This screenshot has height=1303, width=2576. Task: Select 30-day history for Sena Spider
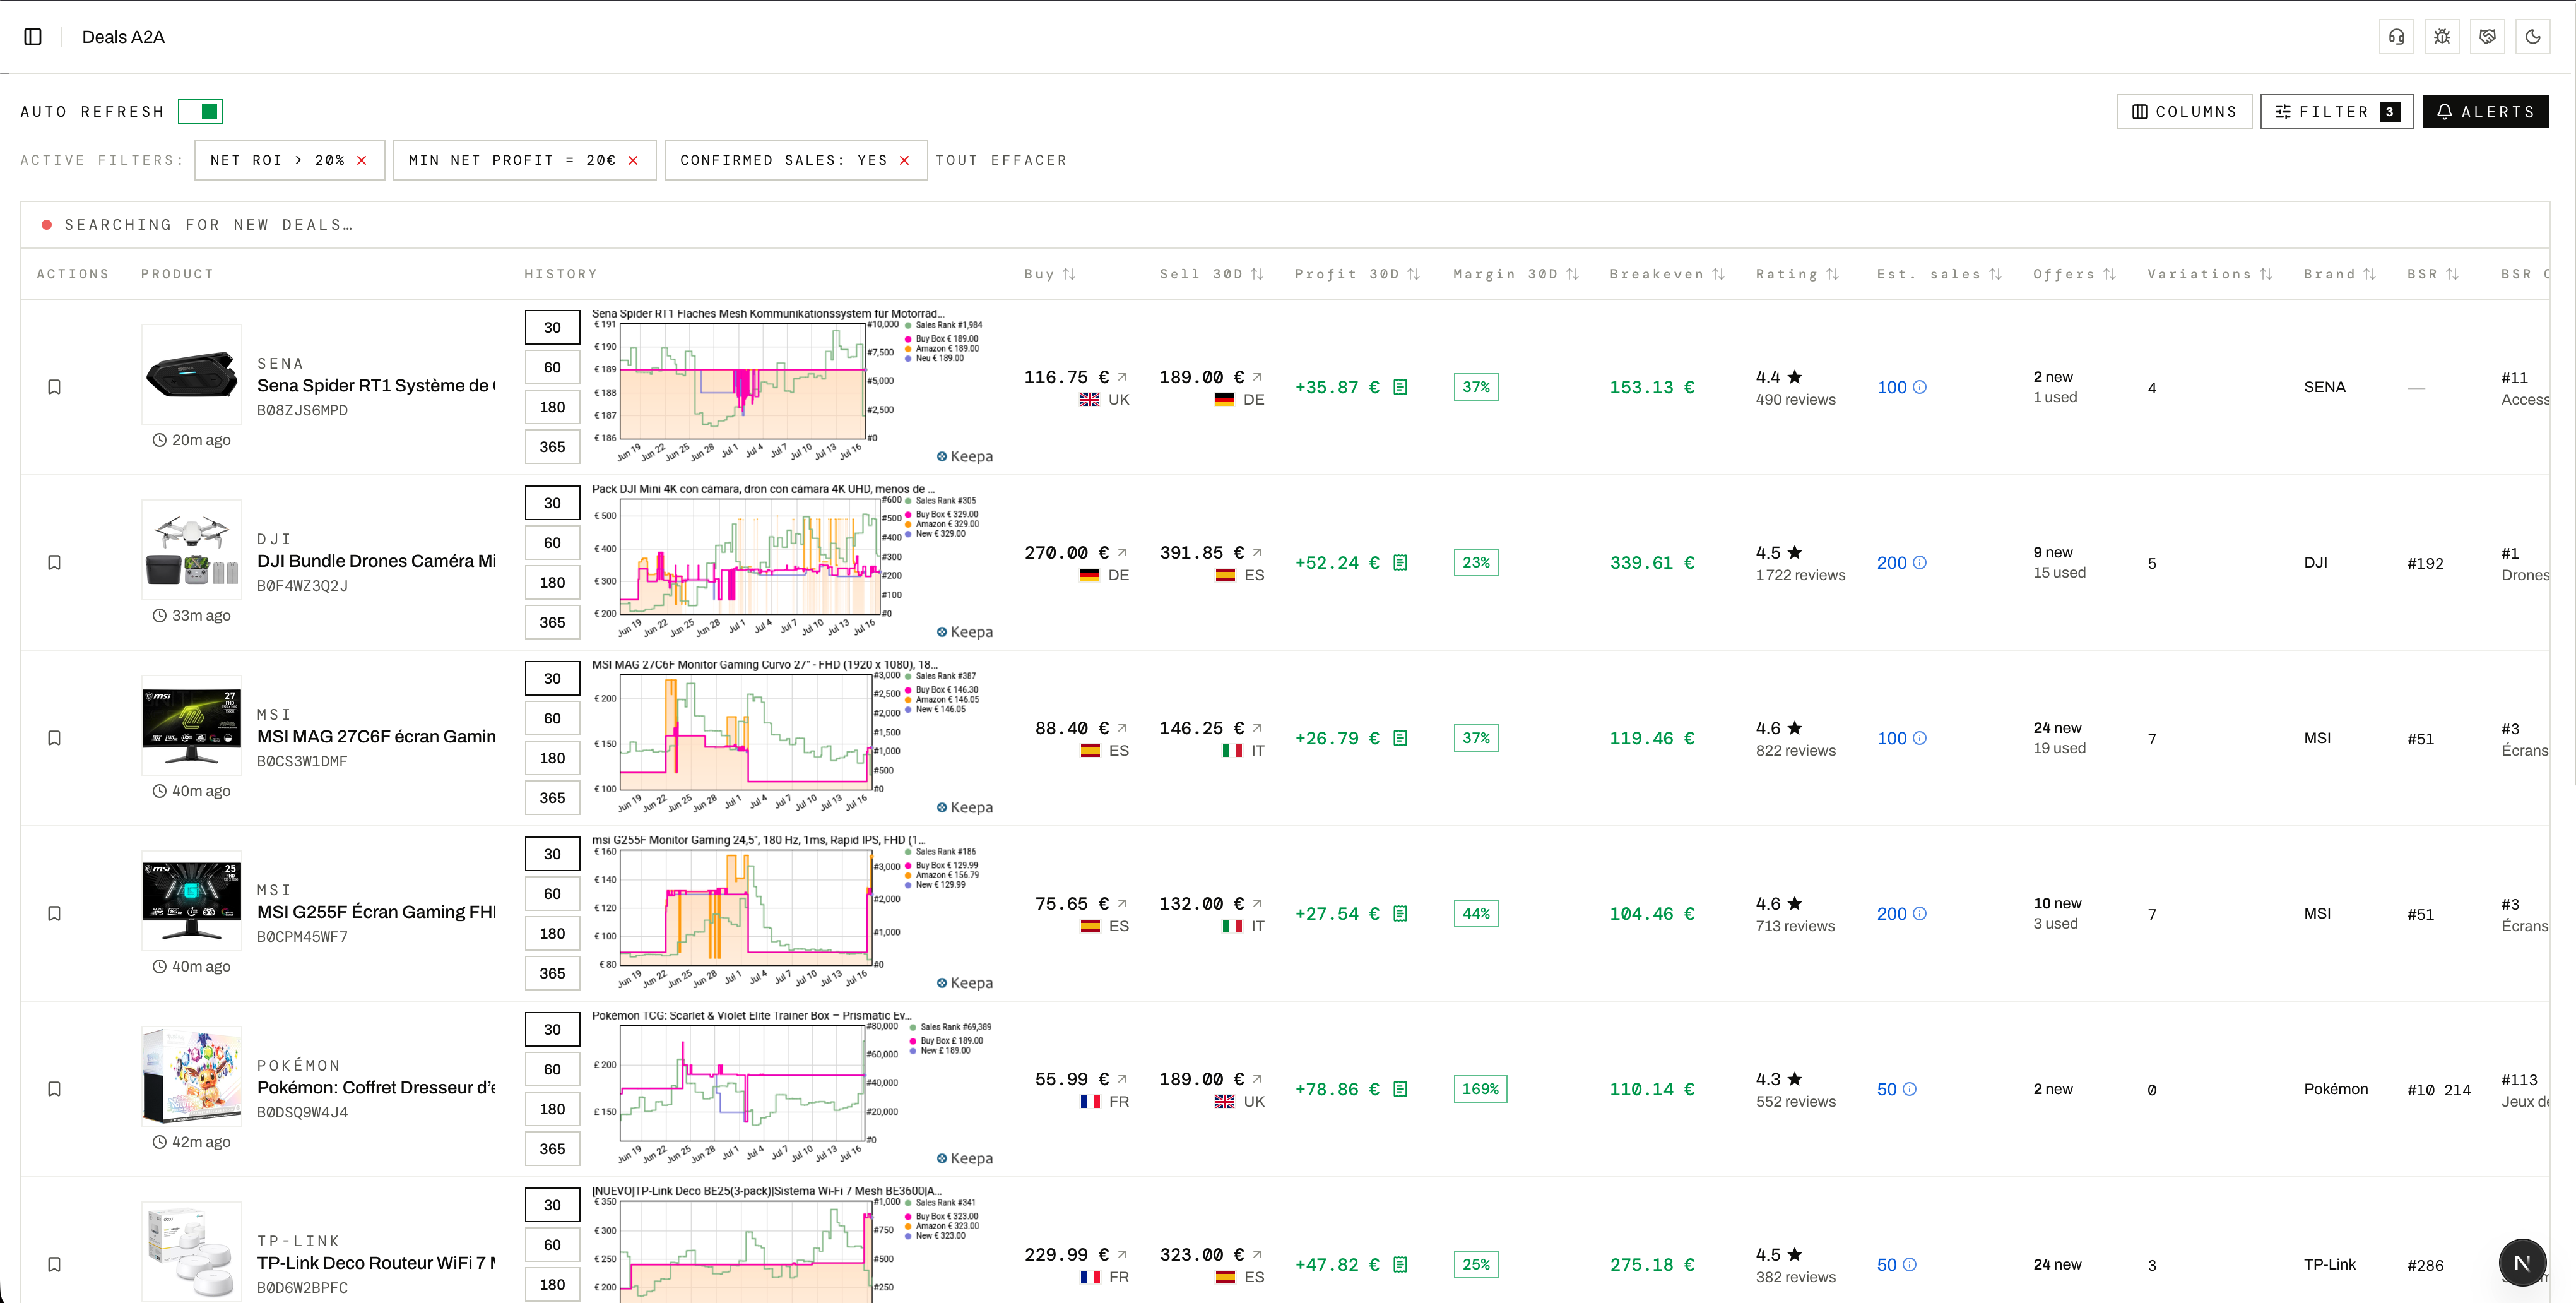tap(553, 327)
